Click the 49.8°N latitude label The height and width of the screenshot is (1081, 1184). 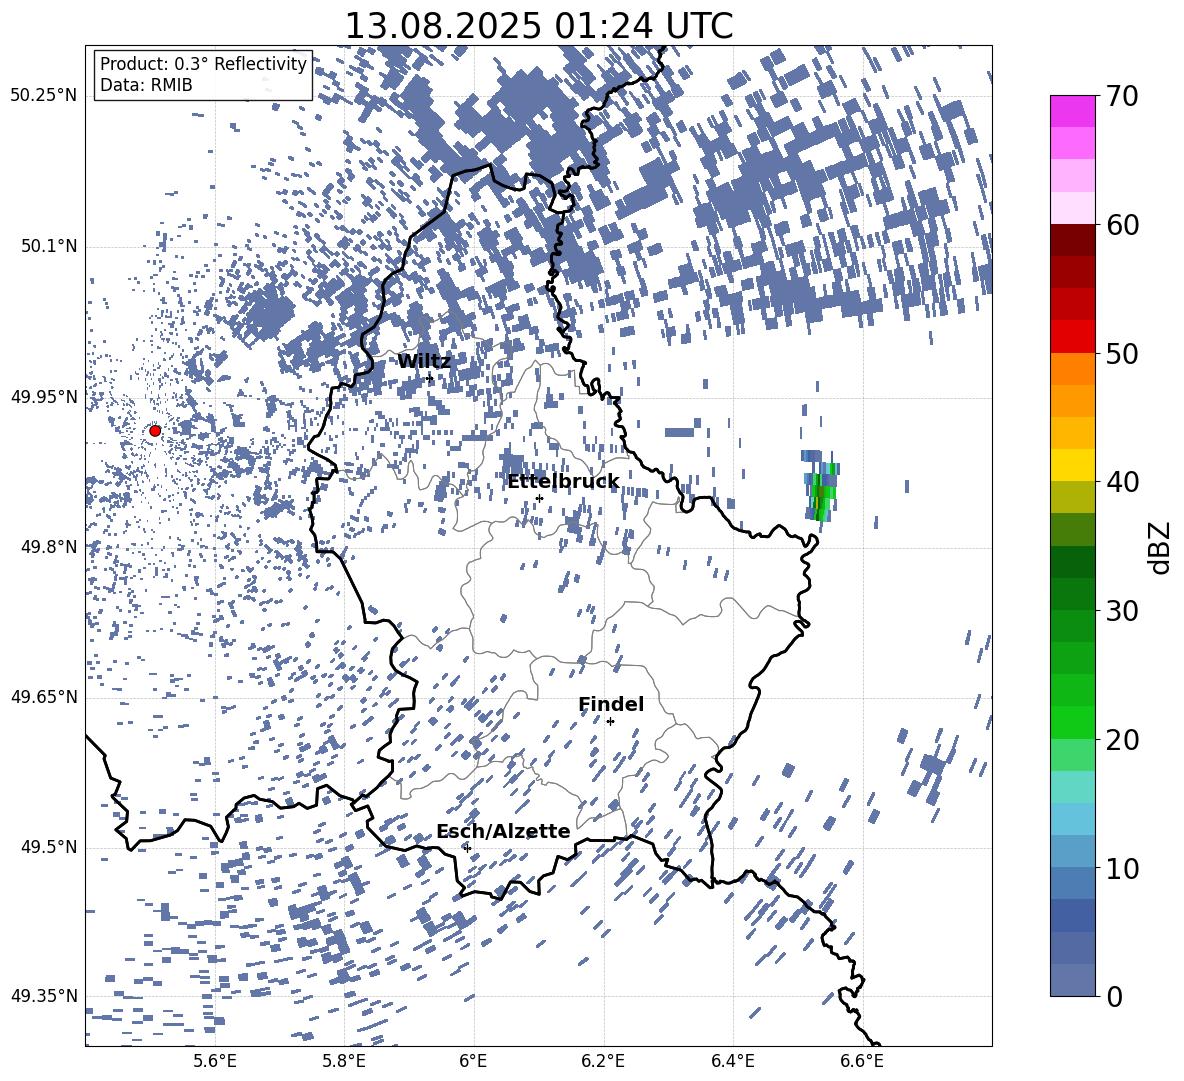[x=48, y=546]
